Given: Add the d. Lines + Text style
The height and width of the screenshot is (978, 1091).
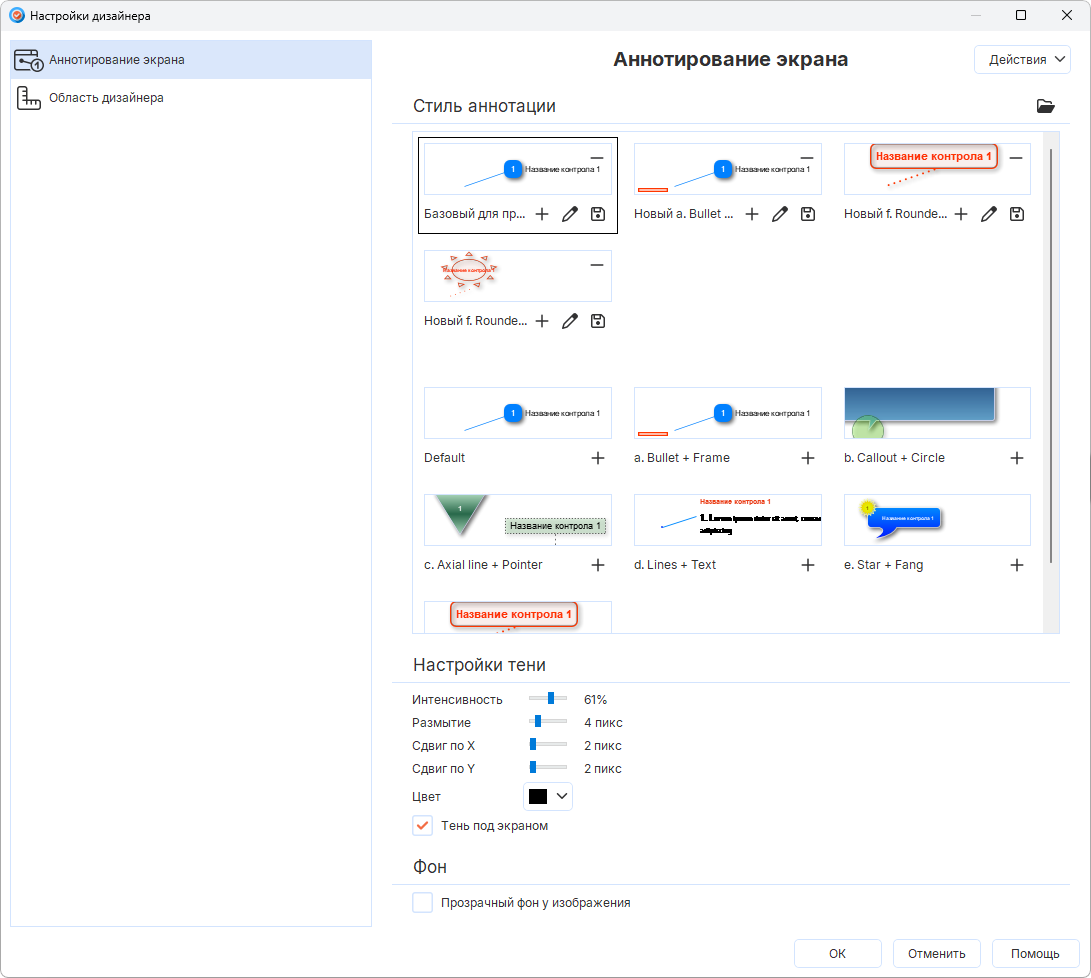Looking at the screenshot, I should (808, 565).
